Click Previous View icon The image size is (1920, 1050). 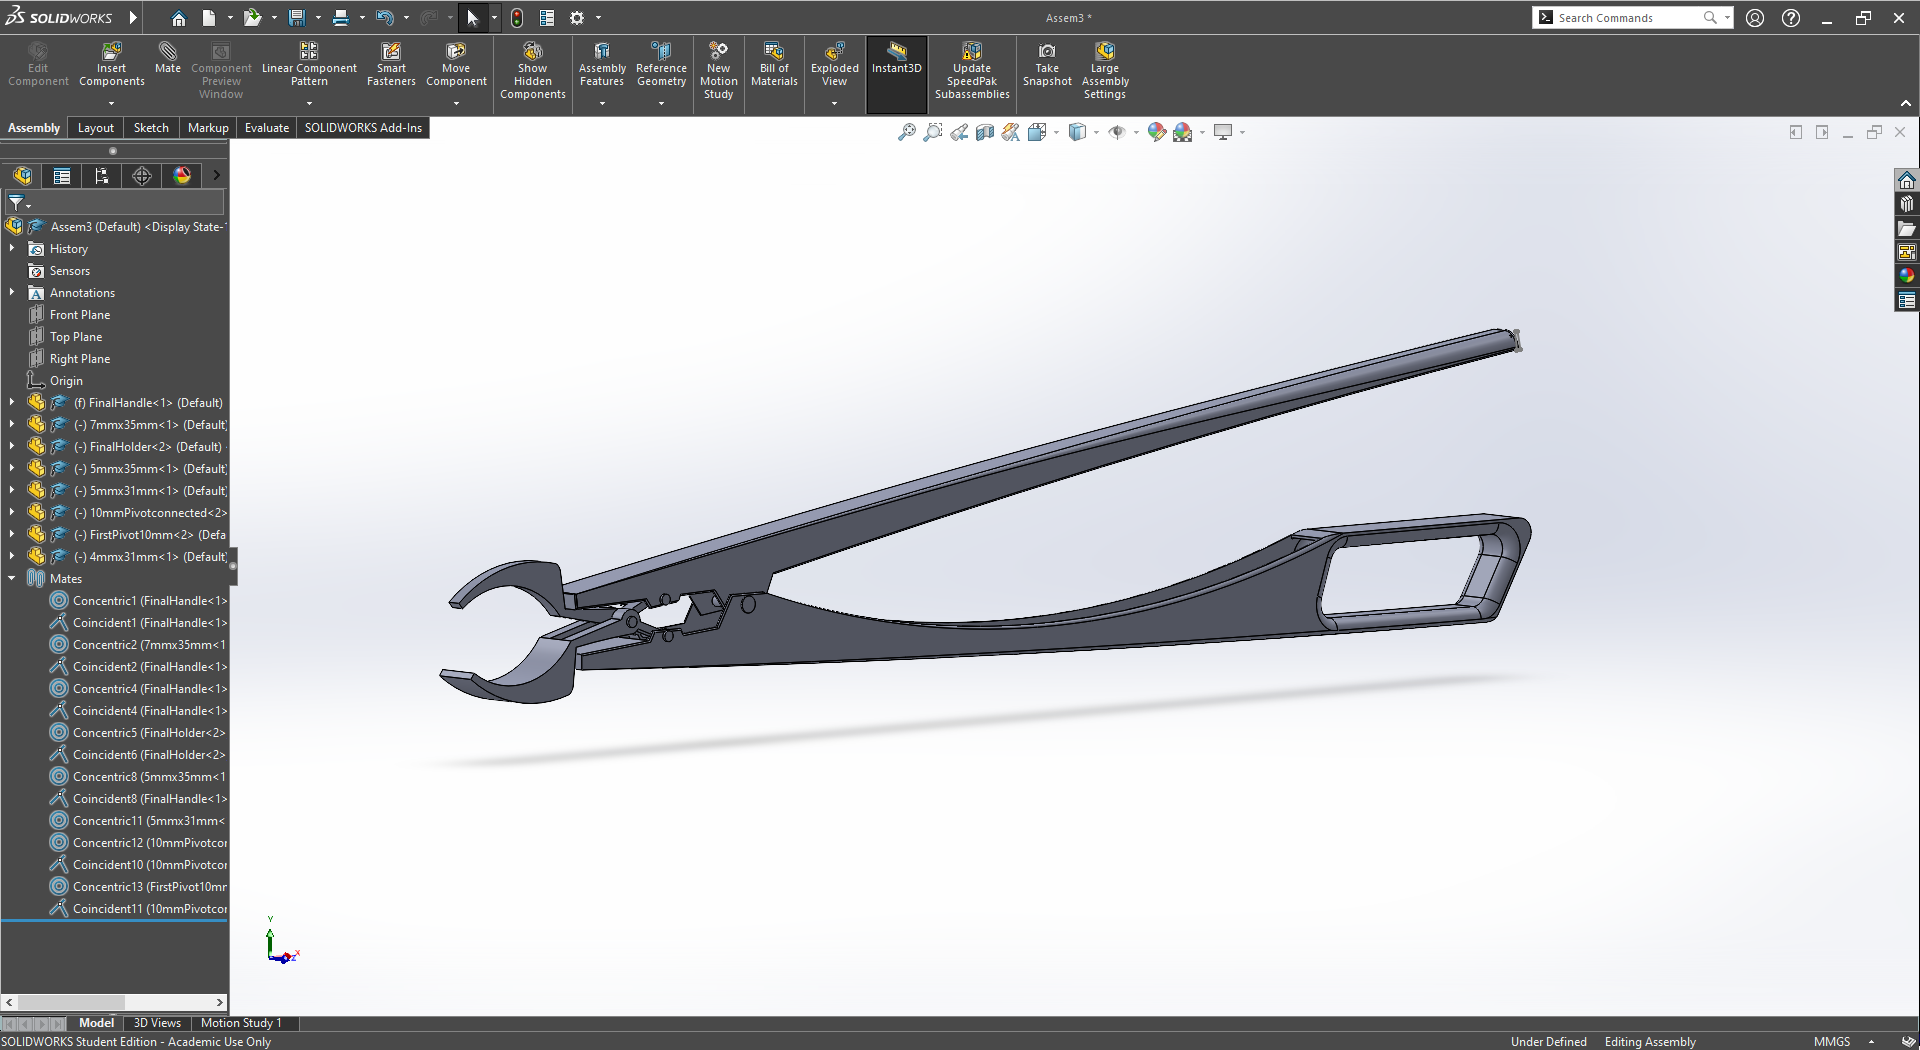pyautogui.click(x=958, y=132)
